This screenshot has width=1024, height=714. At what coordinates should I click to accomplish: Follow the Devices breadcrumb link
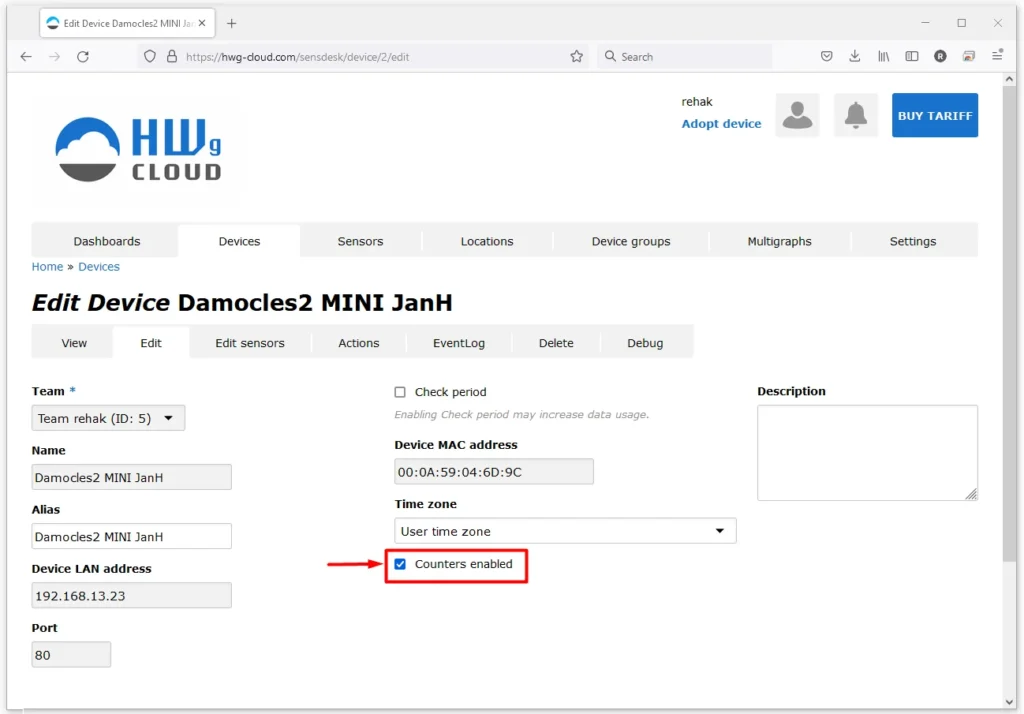tap(99, 267)
